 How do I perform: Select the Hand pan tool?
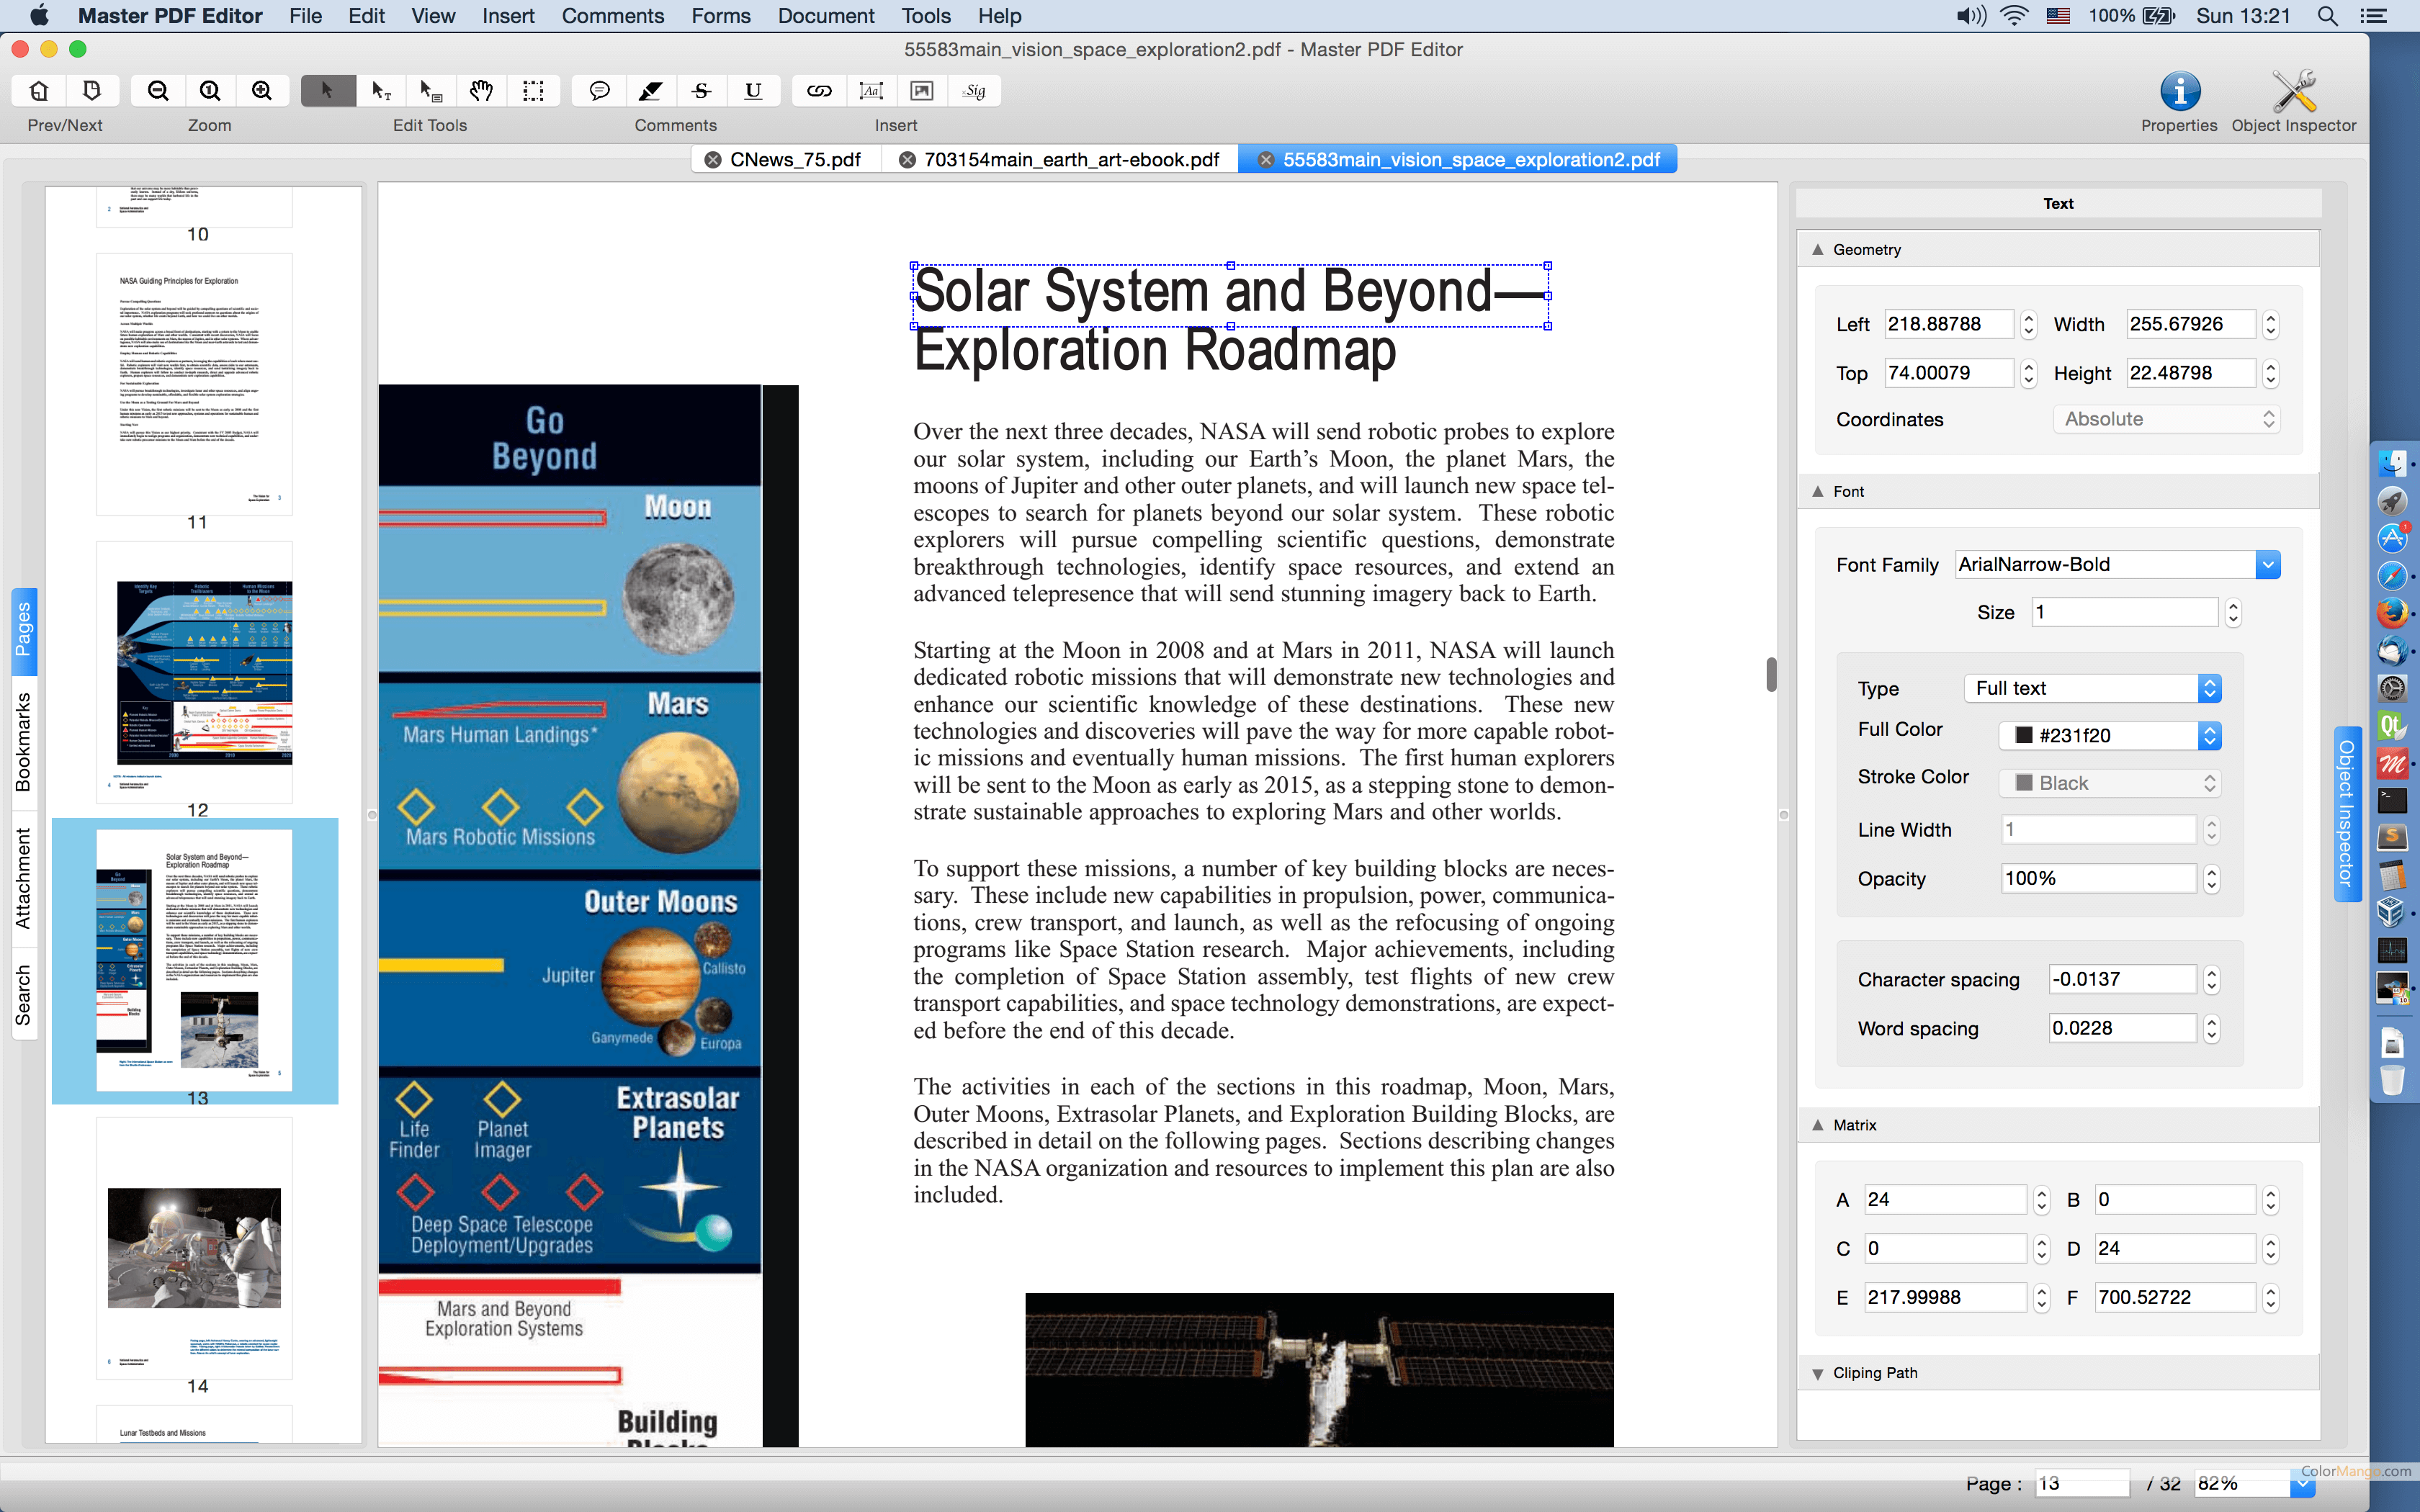(481, 90)
